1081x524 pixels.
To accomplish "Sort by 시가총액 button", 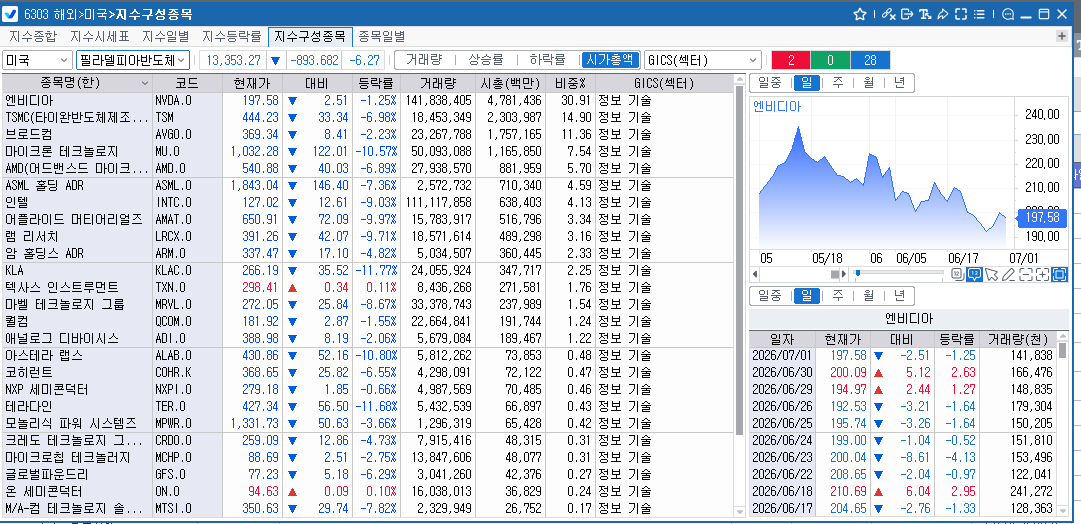I will [x=610, y=60].
